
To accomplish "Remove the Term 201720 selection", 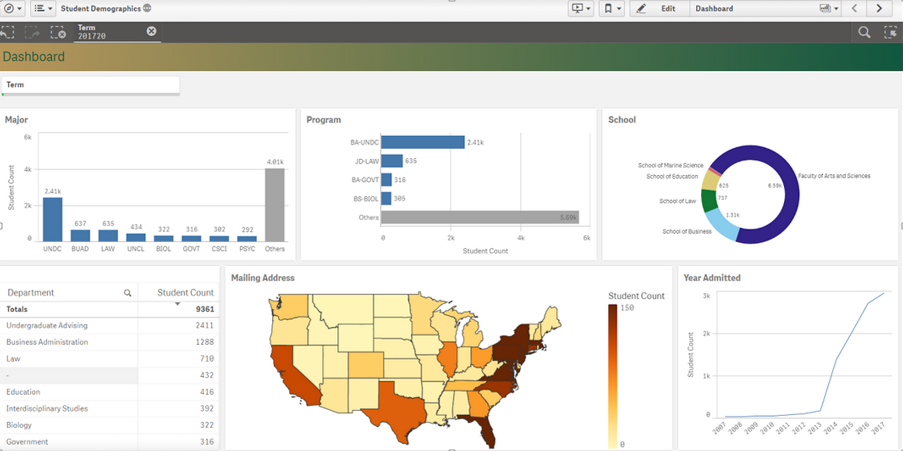I will pyautogui.click(x=151, y=31).
